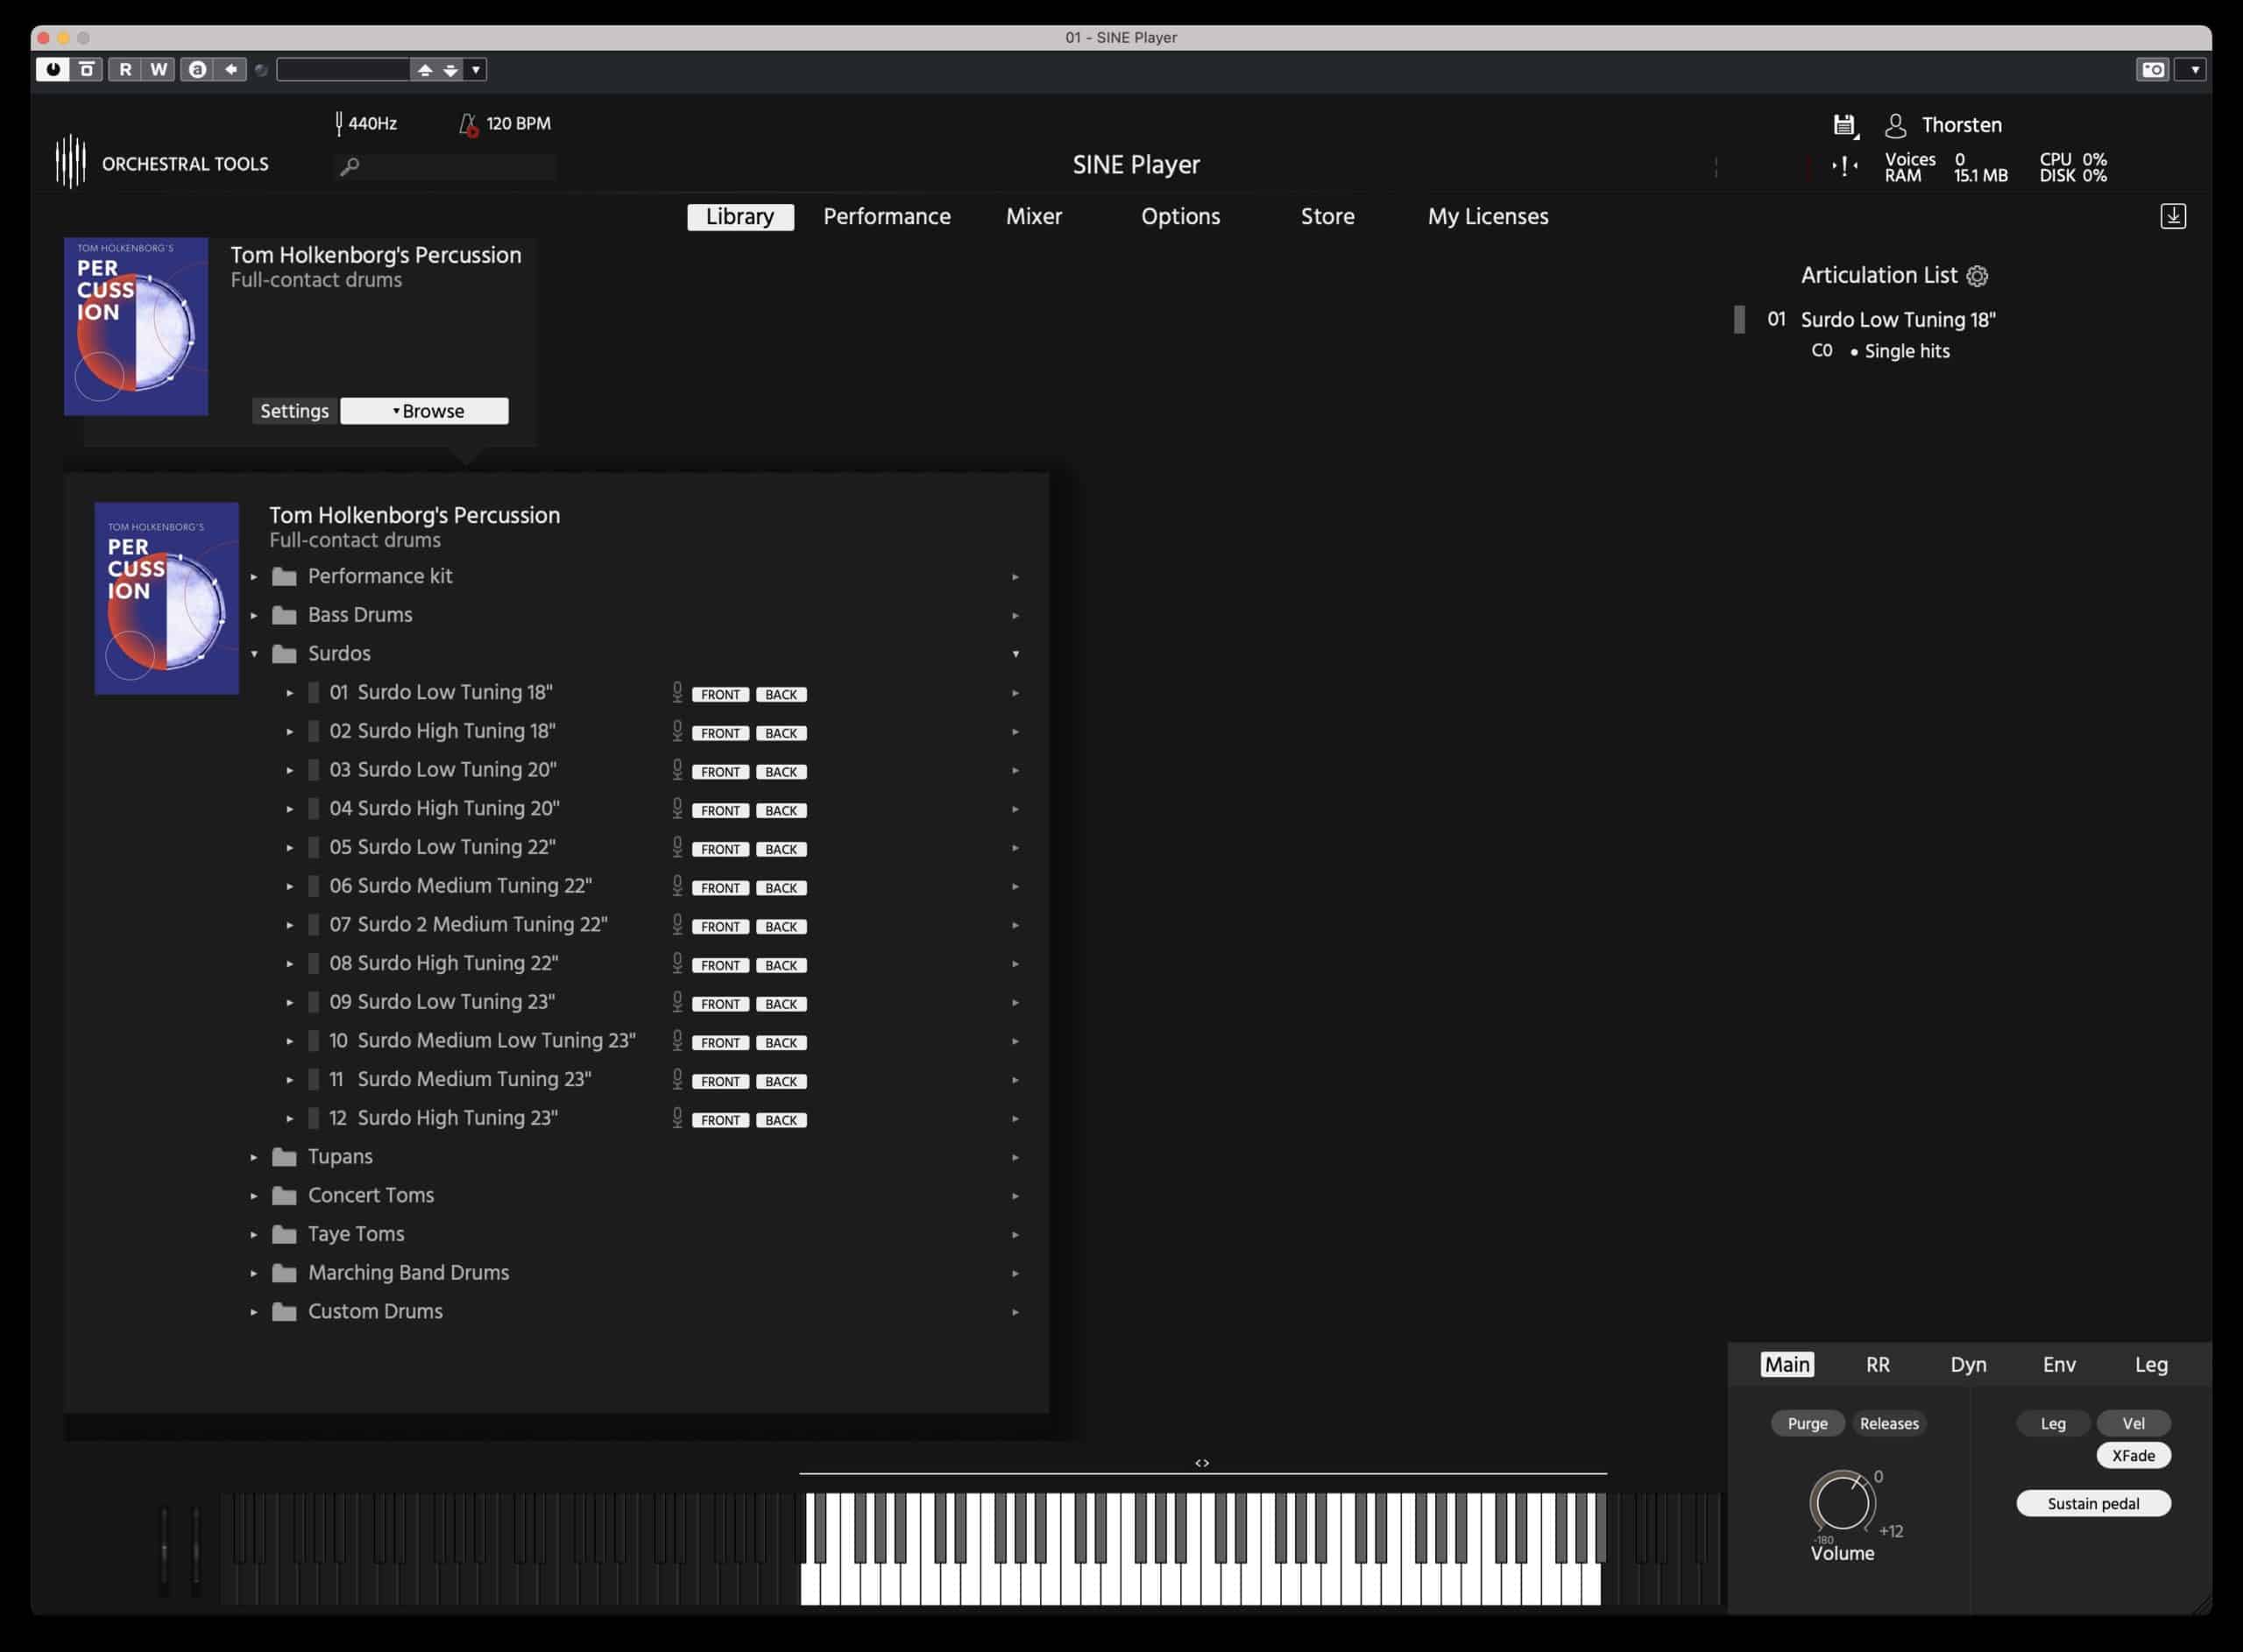Click the camera snapshot icon in host bar
The image size is (2243, 1652).
(2152, 69)
